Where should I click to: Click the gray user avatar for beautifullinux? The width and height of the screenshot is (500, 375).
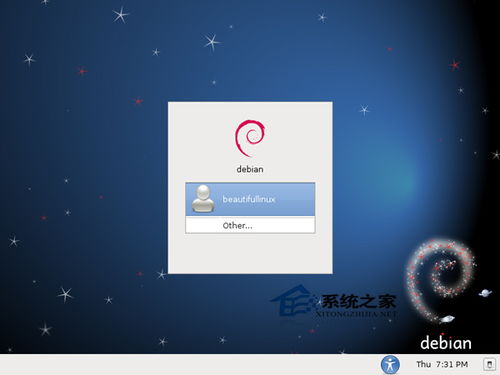pyautogui.click(x=203, y=199)
